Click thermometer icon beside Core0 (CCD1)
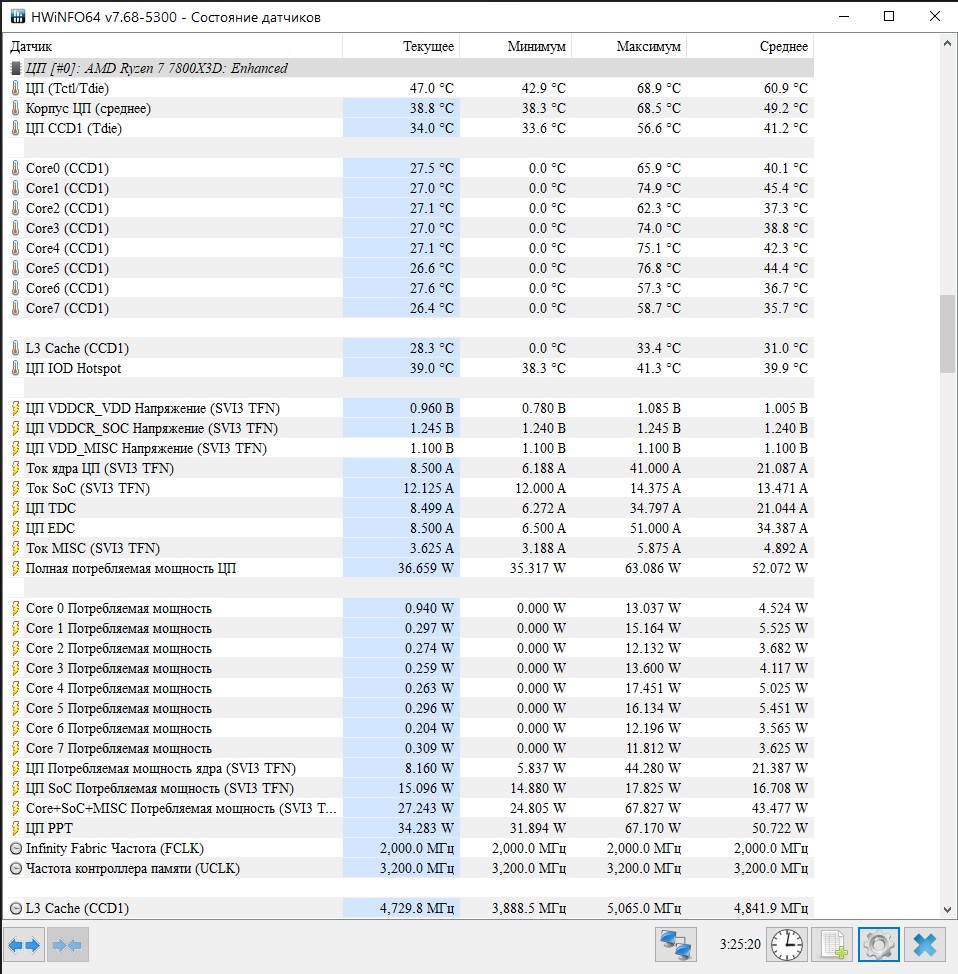Screen dimensions: 958x974 [x=16, y=168]
